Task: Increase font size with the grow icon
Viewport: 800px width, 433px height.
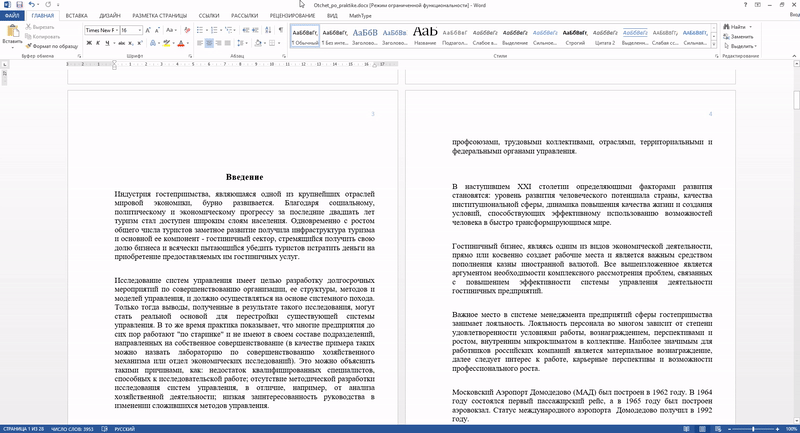Action: 148,30
